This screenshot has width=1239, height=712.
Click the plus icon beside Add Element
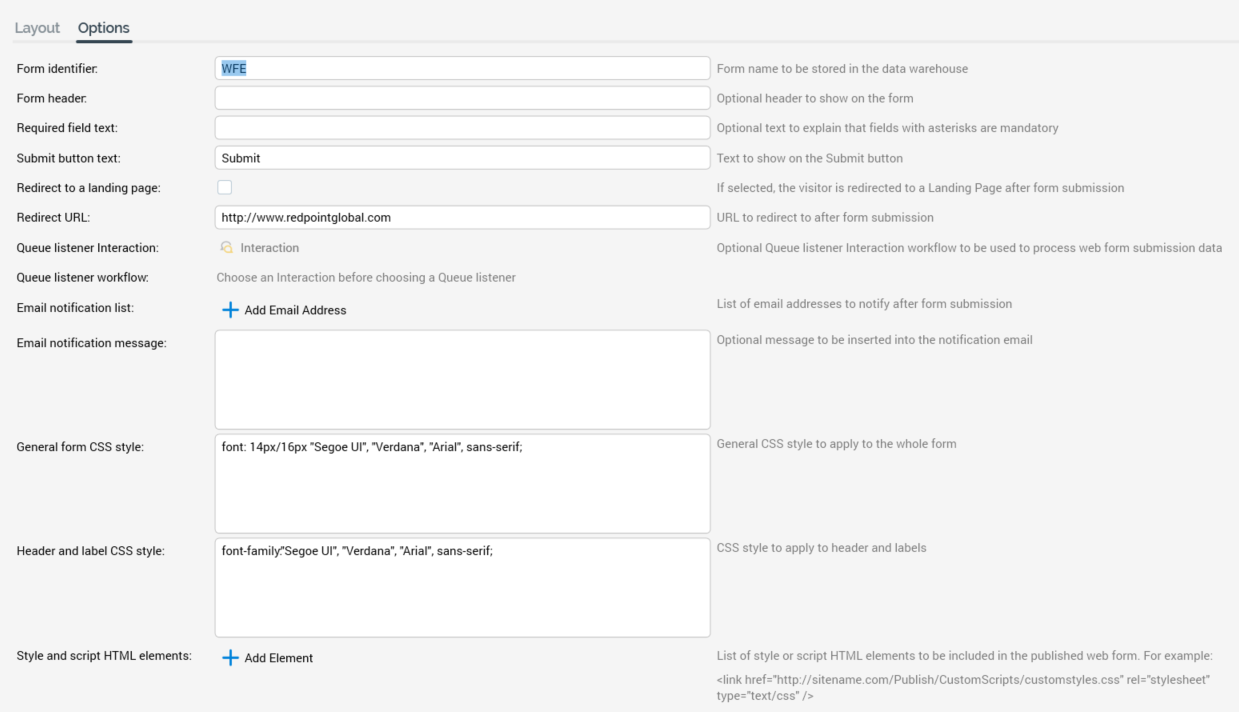pyautogui.click(x=230, y=658)
